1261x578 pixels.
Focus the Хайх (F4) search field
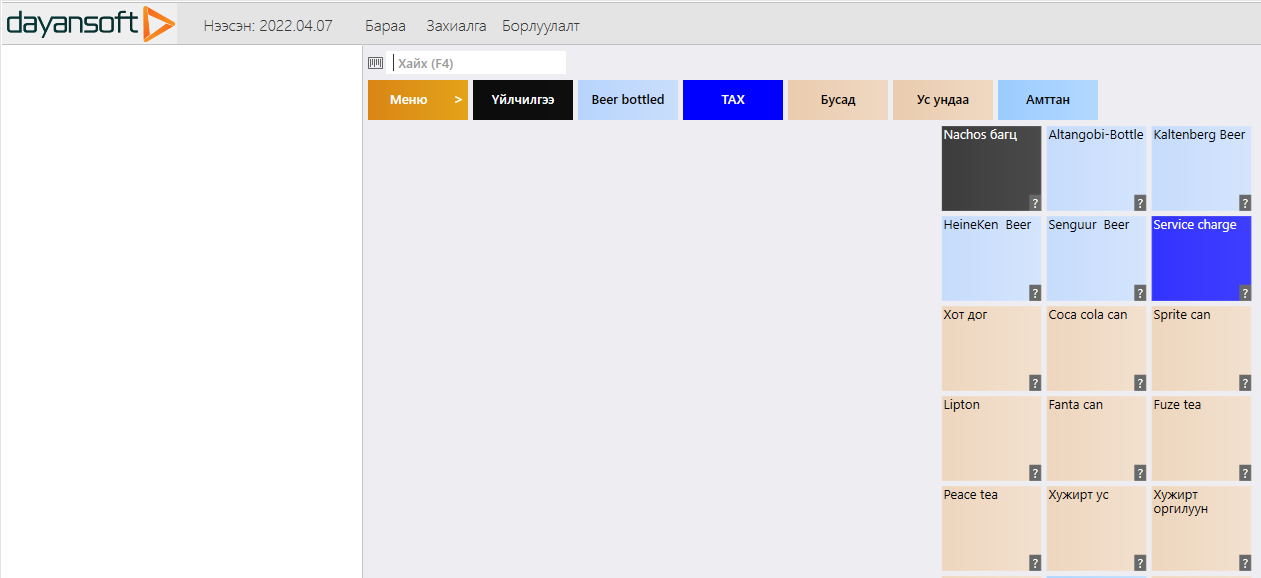[476, 63]
